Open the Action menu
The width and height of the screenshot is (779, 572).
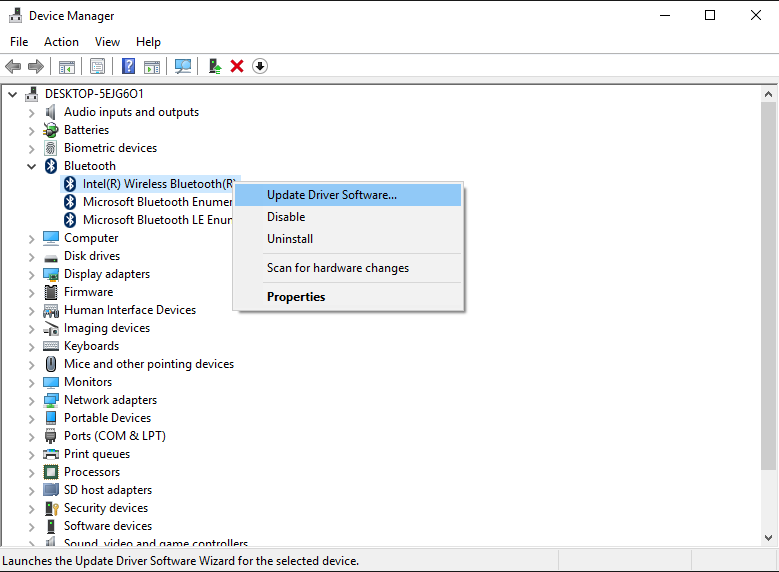(61, 42)
